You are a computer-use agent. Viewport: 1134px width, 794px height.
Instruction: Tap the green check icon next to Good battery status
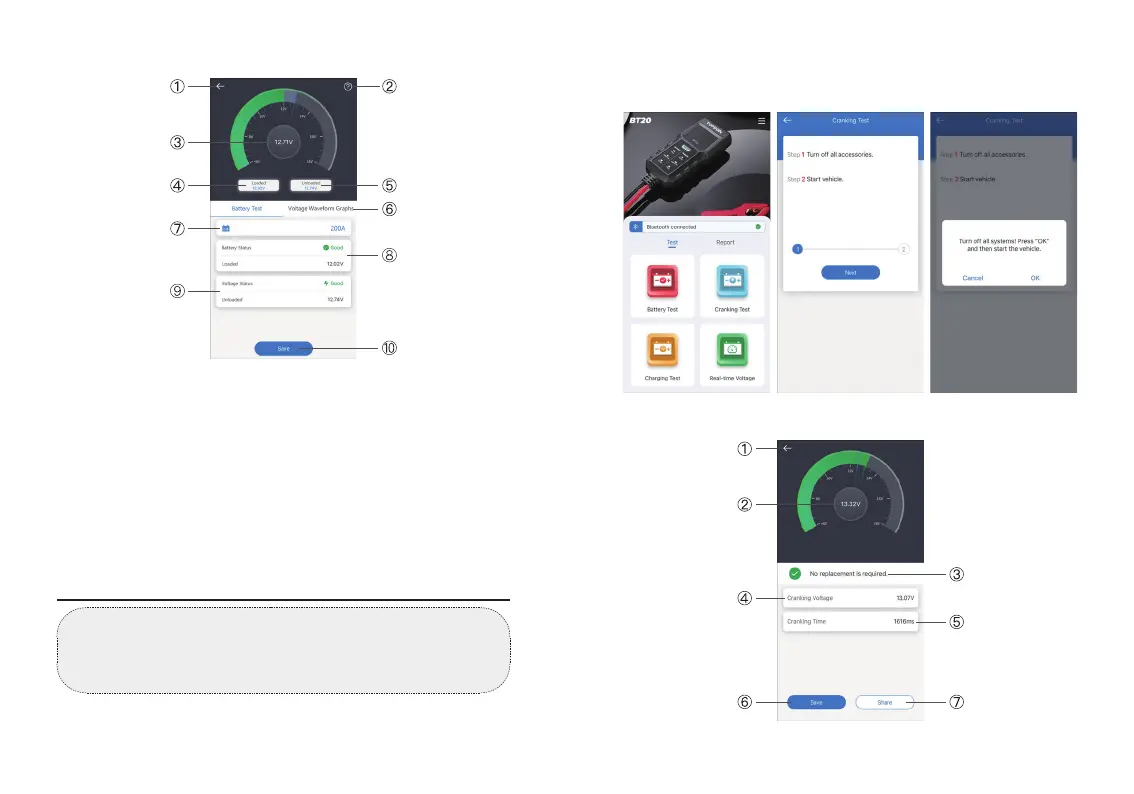pos(325,247)
